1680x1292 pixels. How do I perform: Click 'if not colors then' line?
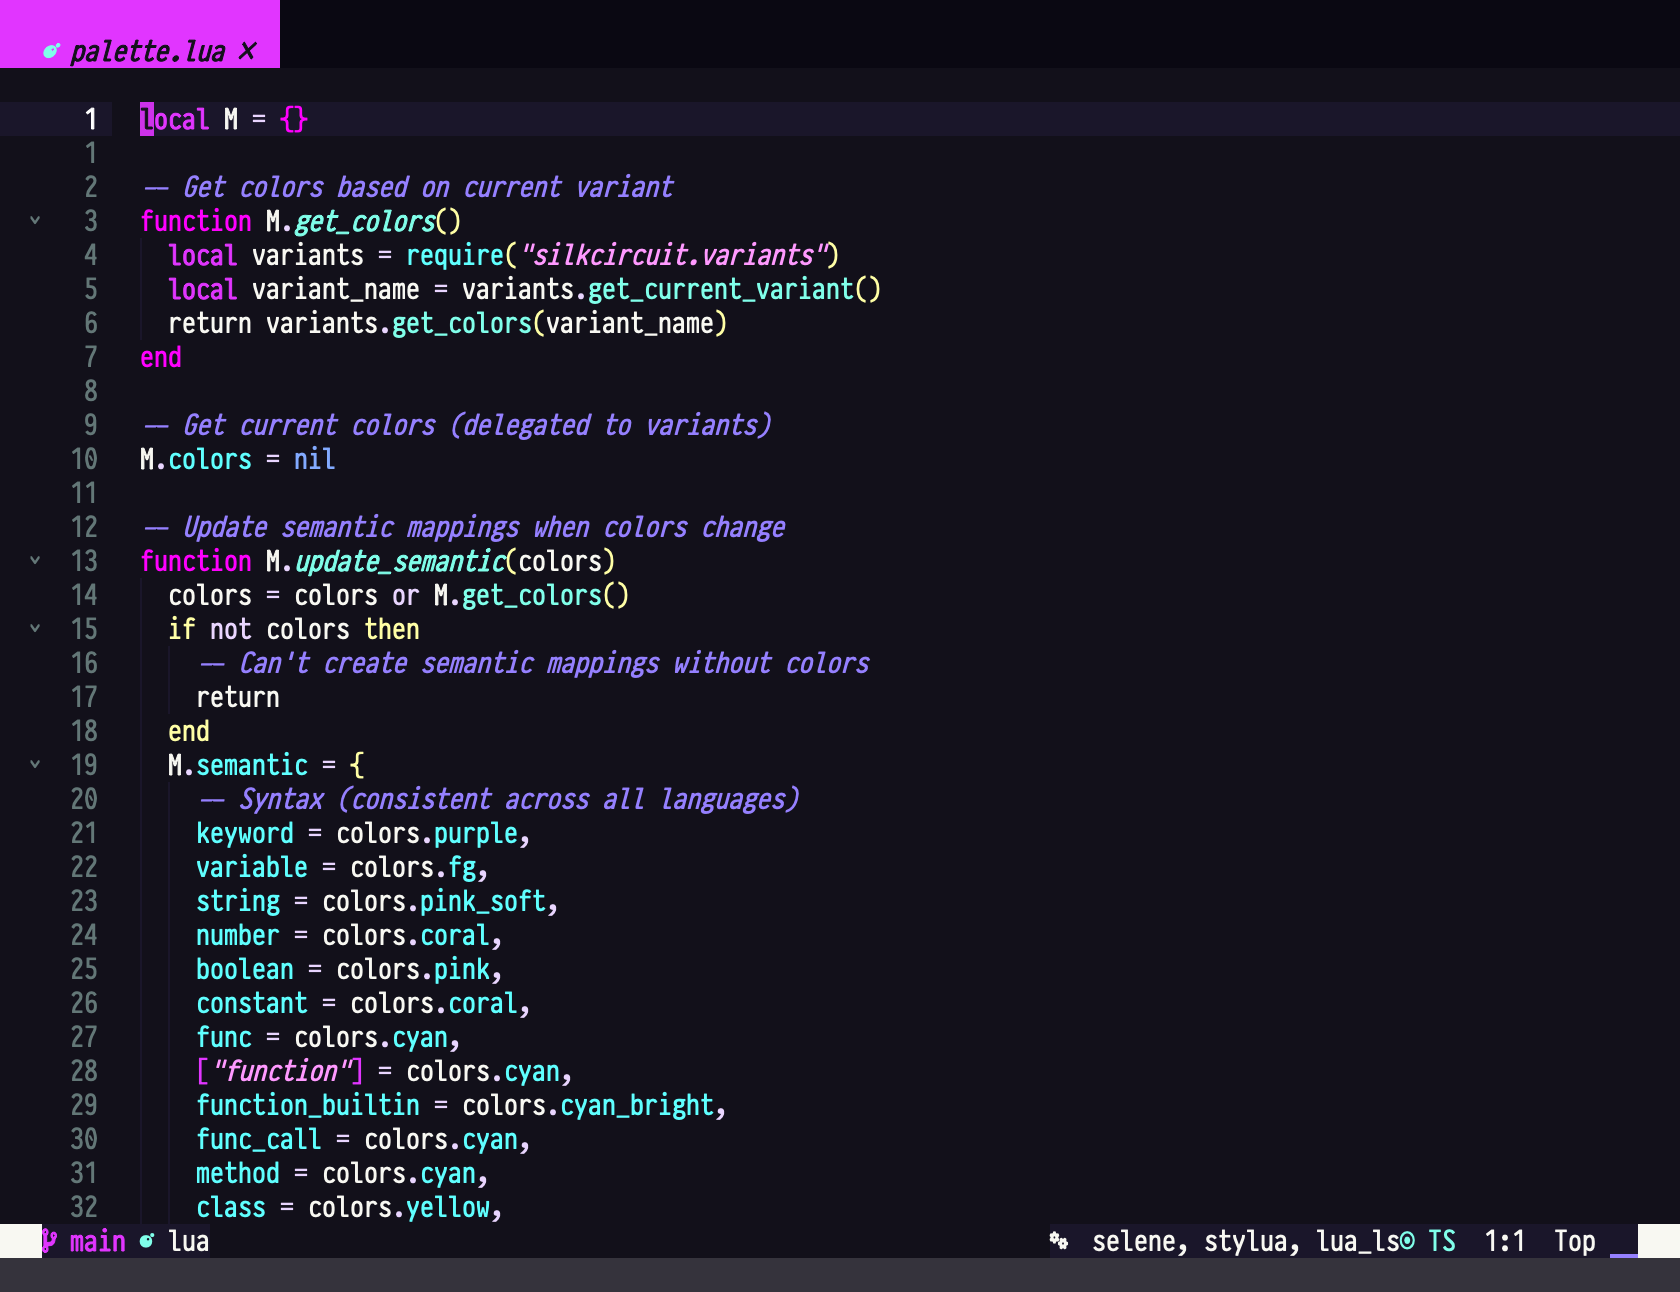294,629
